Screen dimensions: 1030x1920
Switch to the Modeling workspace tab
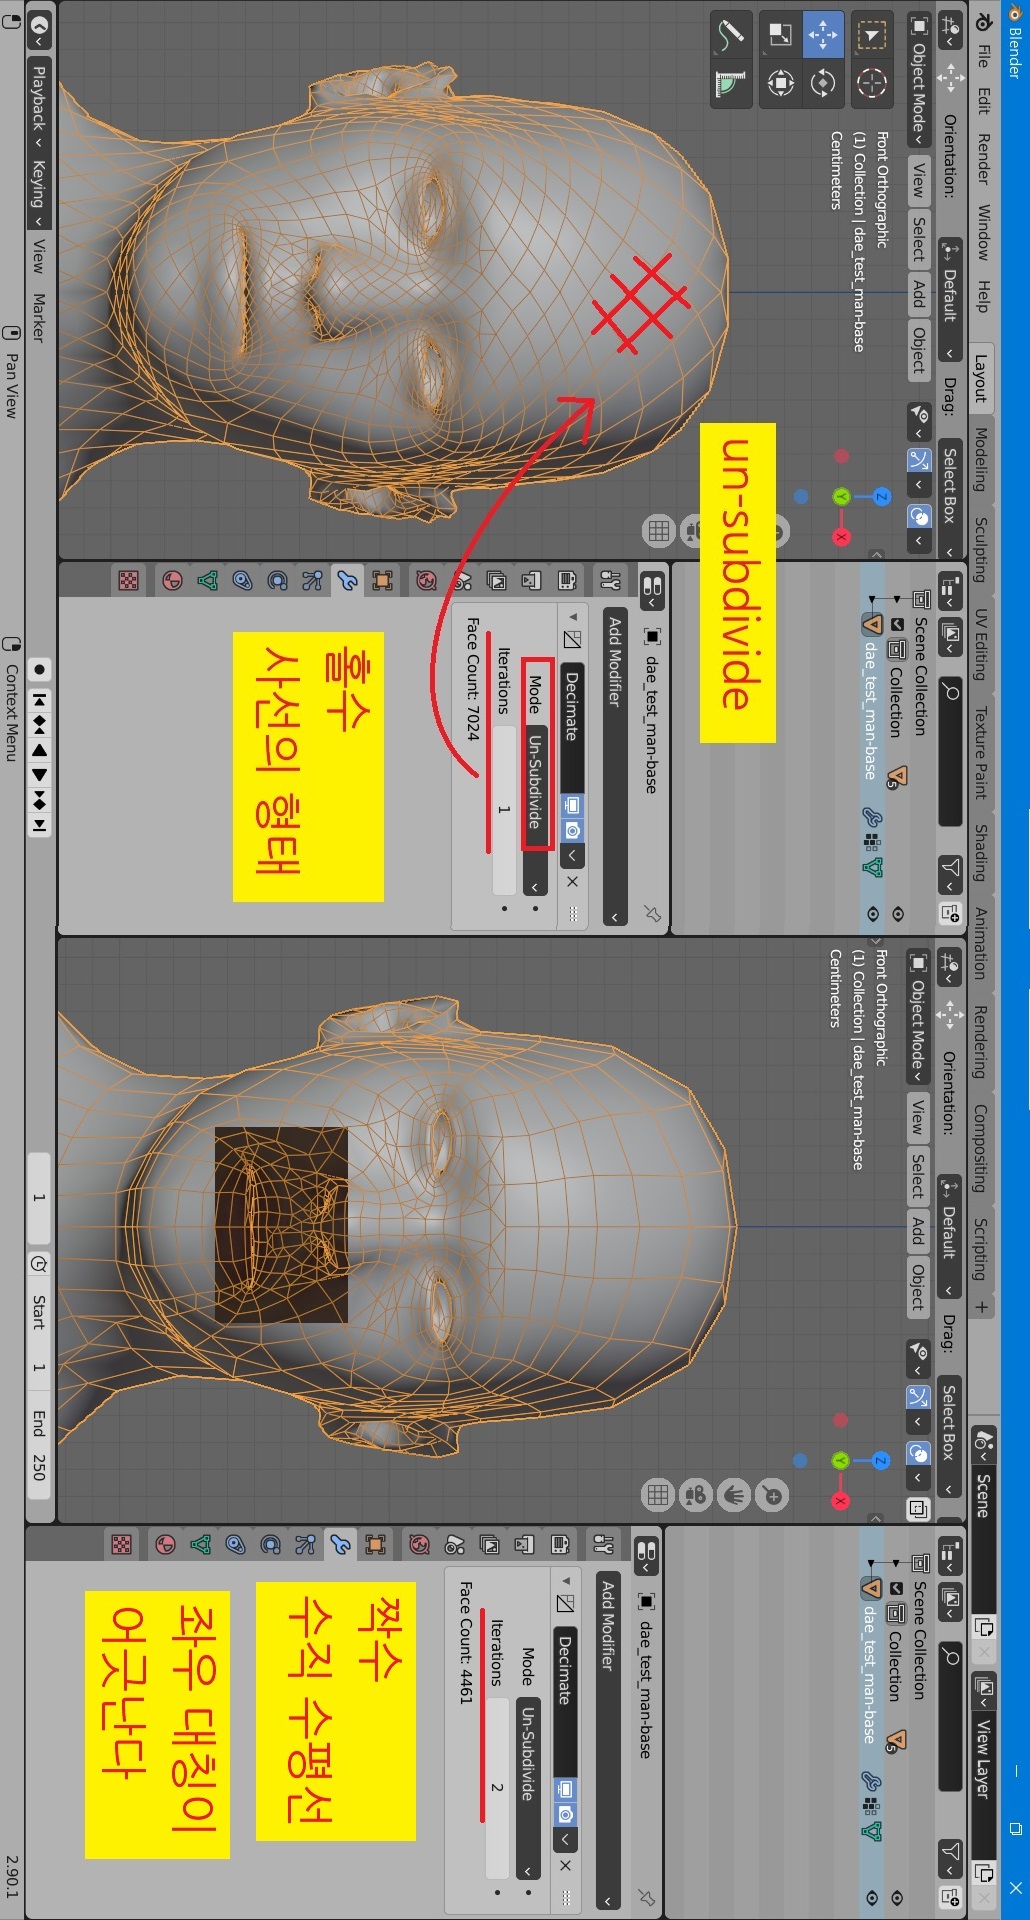[982, 459]
